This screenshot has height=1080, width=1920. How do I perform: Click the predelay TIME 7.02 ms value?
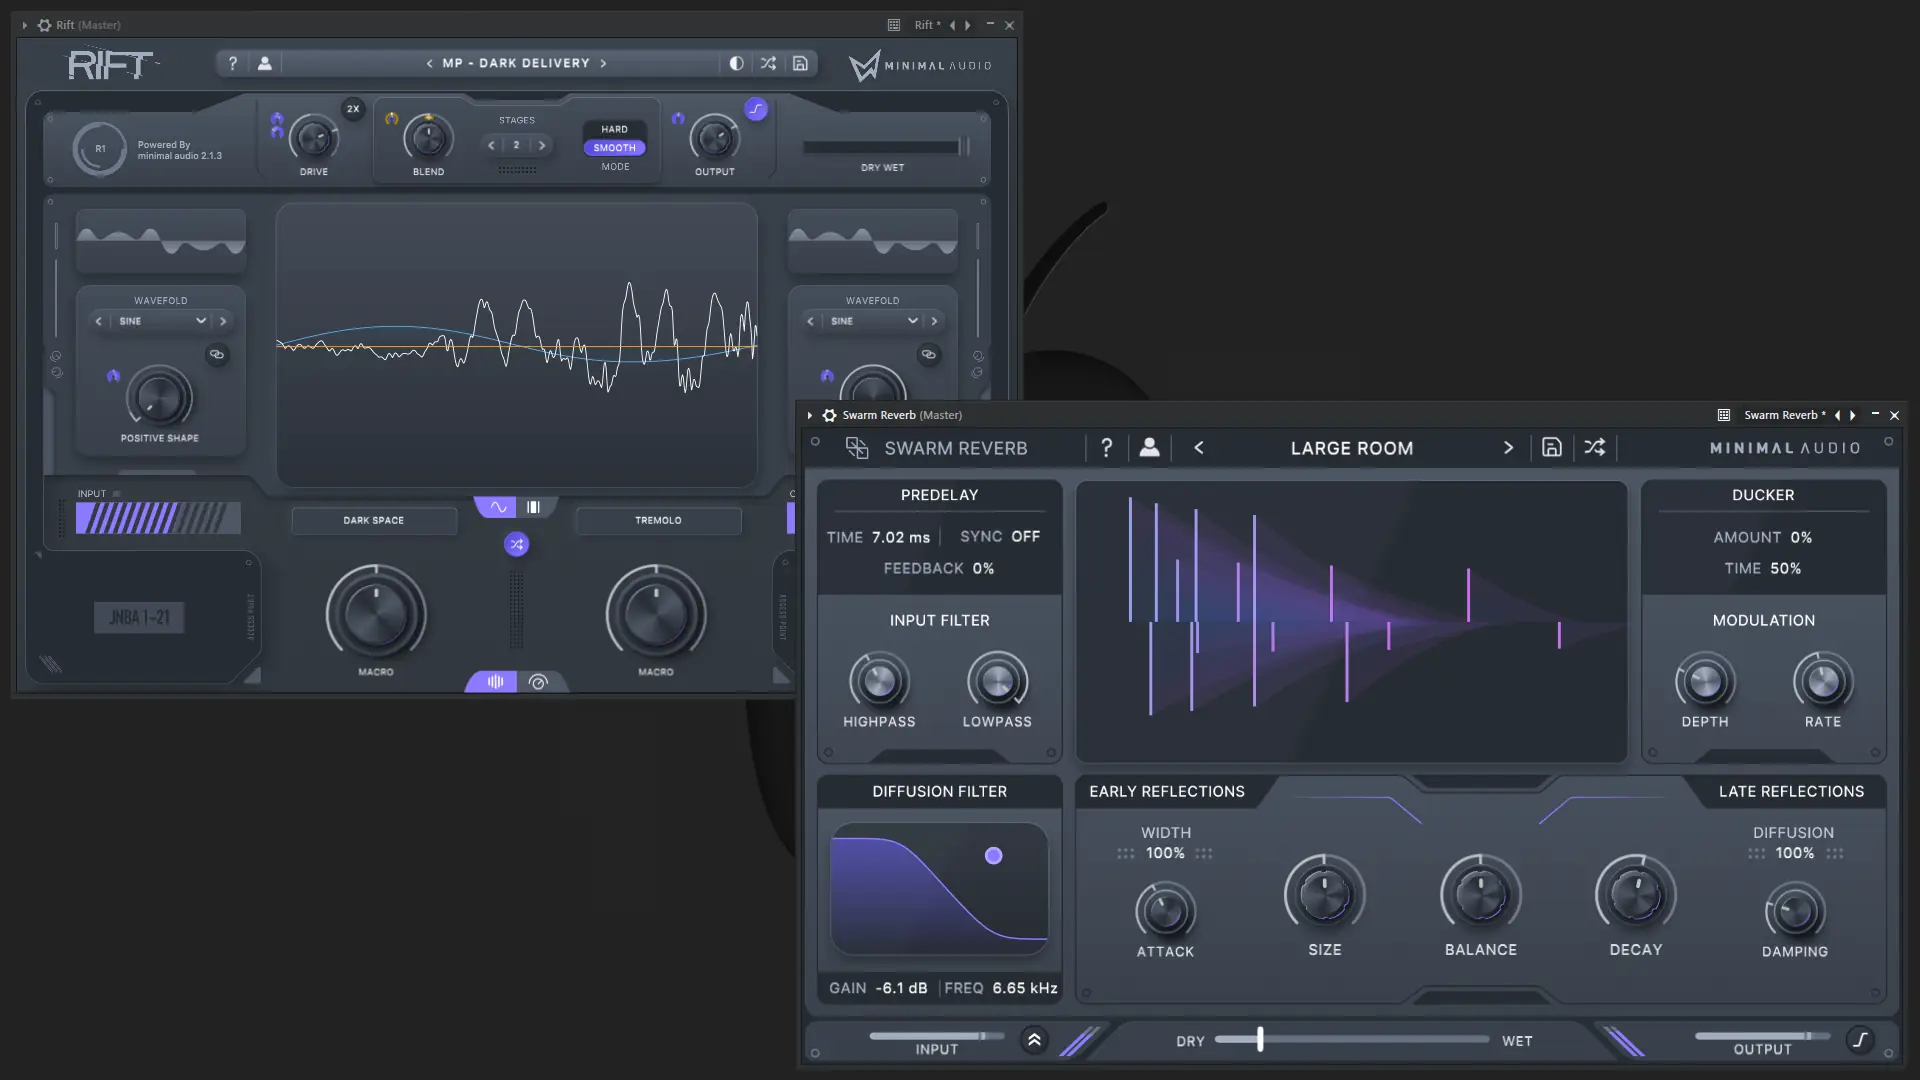900,537
